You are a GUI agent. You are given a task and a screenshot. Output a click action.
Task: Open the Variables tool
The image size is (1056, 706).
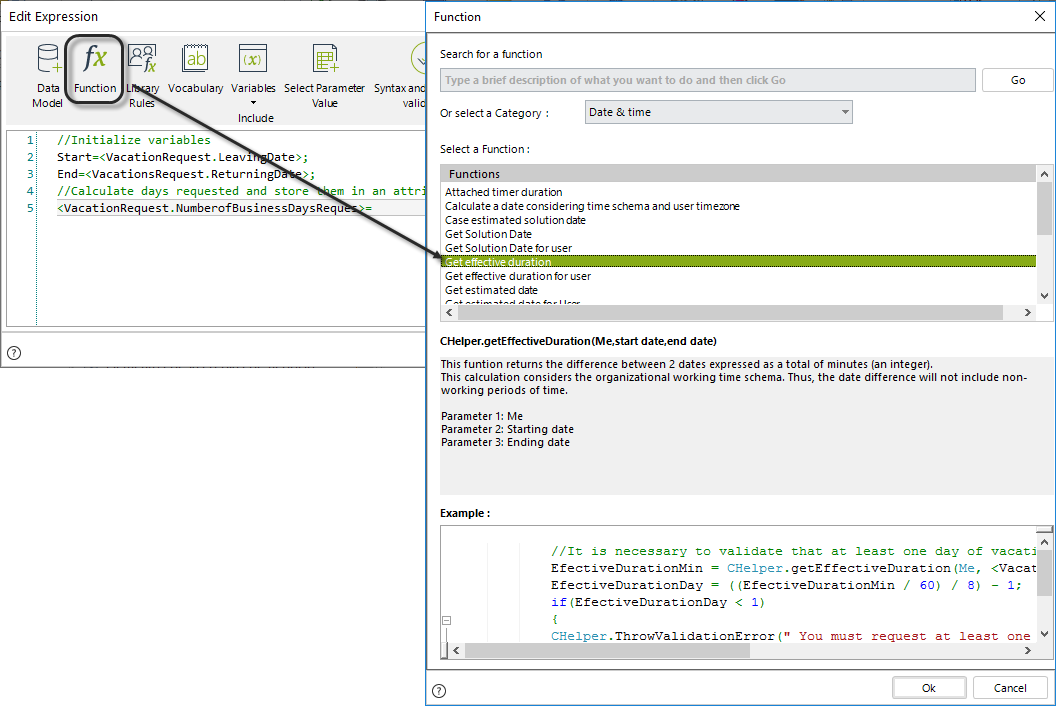click(x=253, y=69)
